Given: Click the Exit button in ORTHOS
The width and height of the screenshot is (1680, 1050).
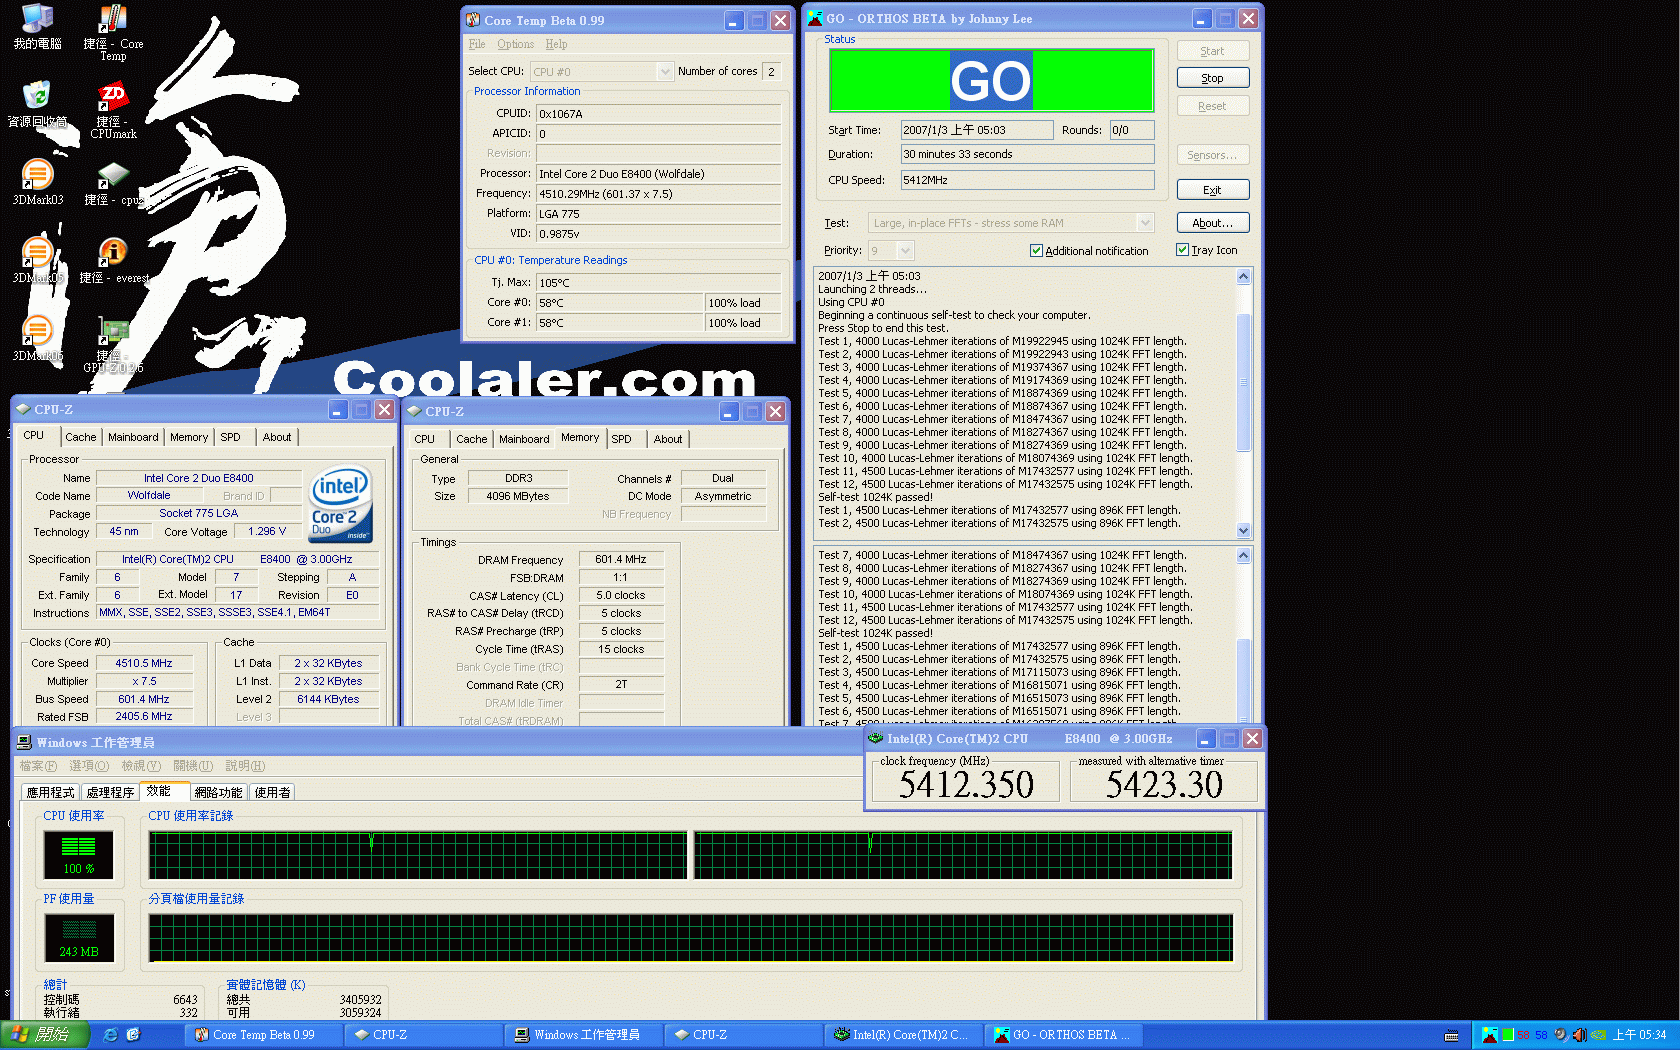Looking at the screenshot, I should [x=1212, y=190].
